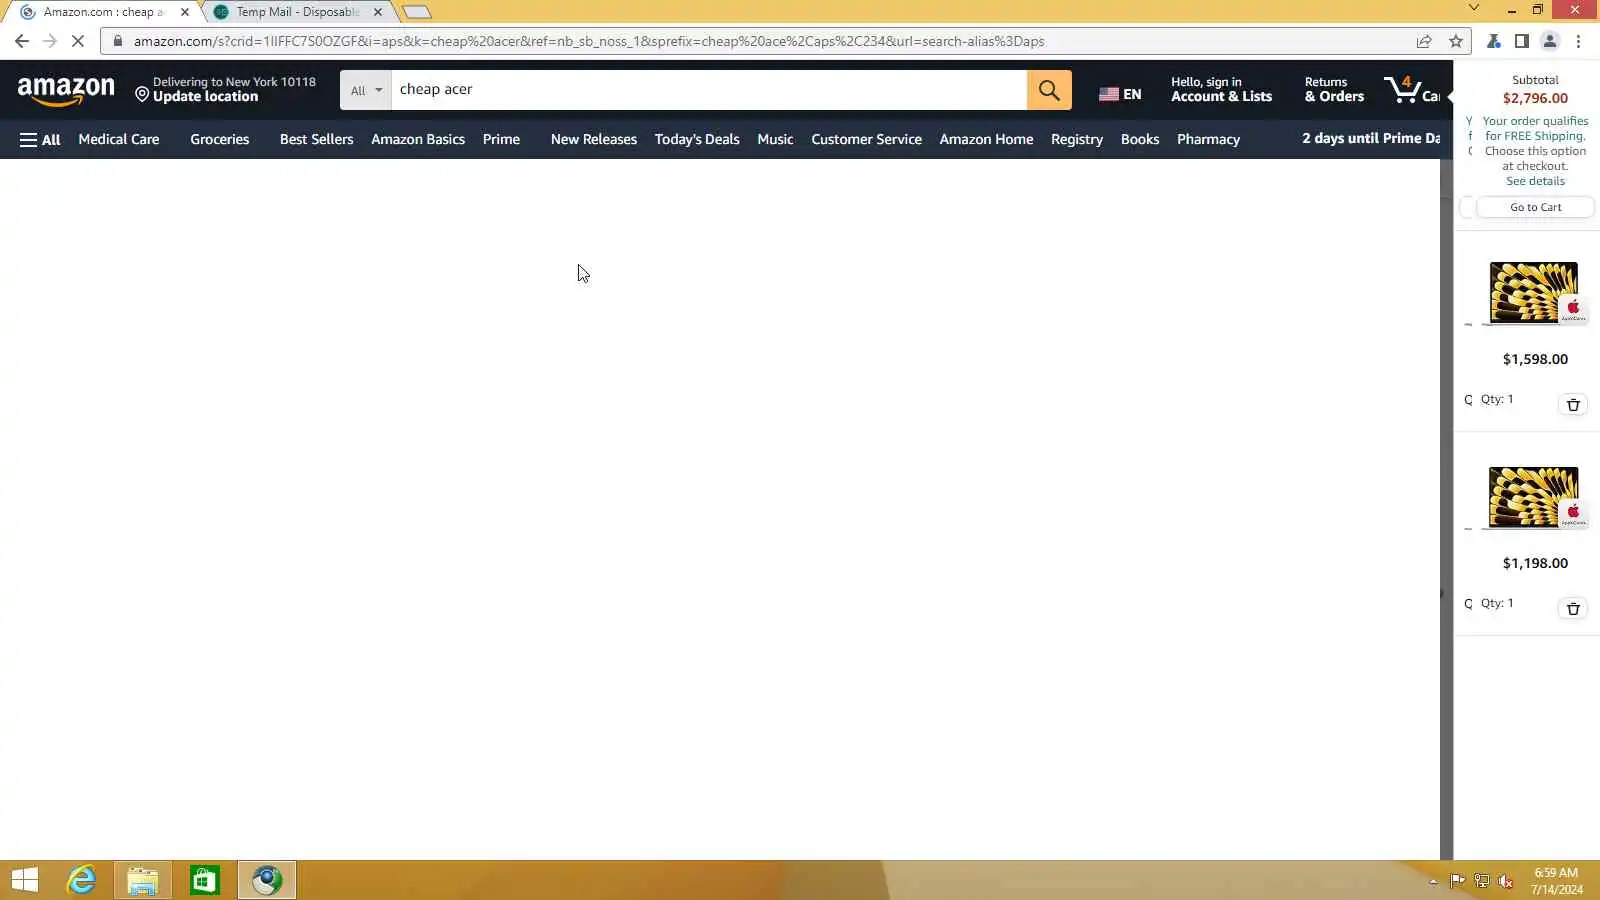Open the EN language selector
This screenshot has width=1600, height=900.
tap(1120, 94)
